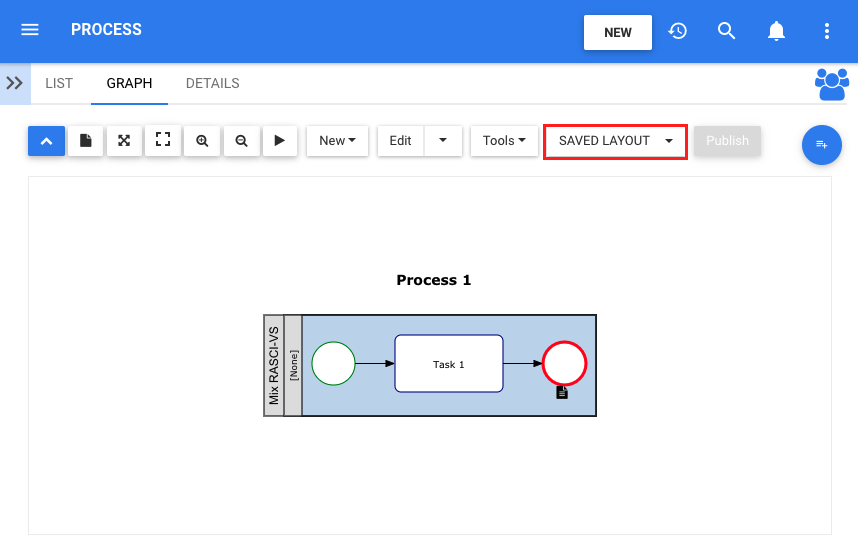Open the Edit split-button arrow

click(443, 141)
